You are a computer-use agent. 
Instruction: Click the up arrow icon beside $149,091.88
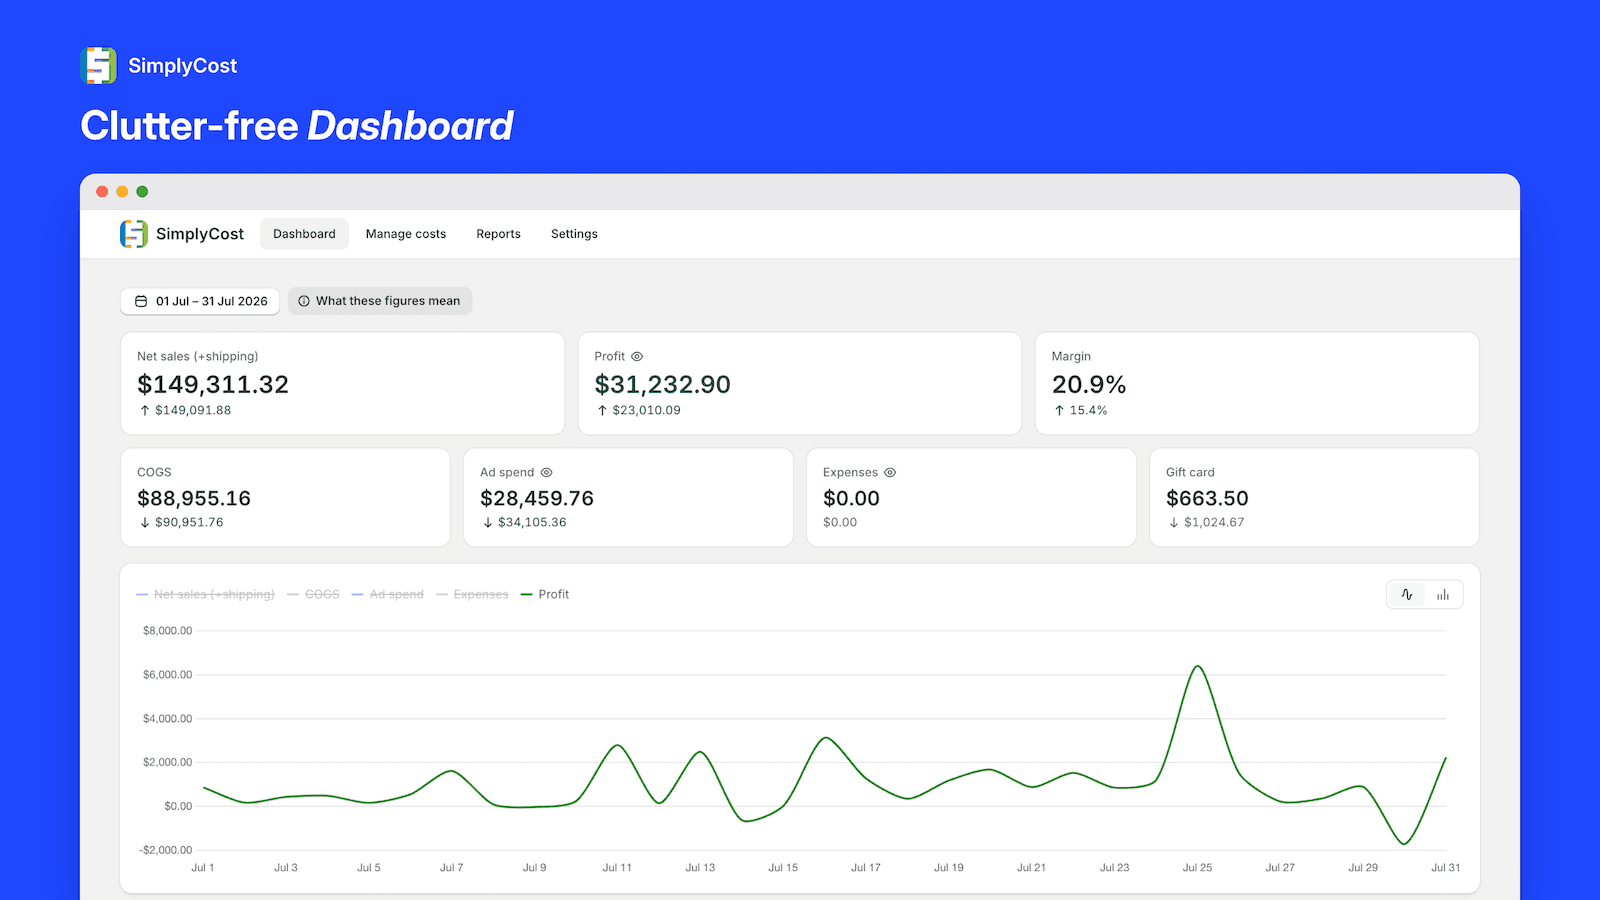point(145,410)
